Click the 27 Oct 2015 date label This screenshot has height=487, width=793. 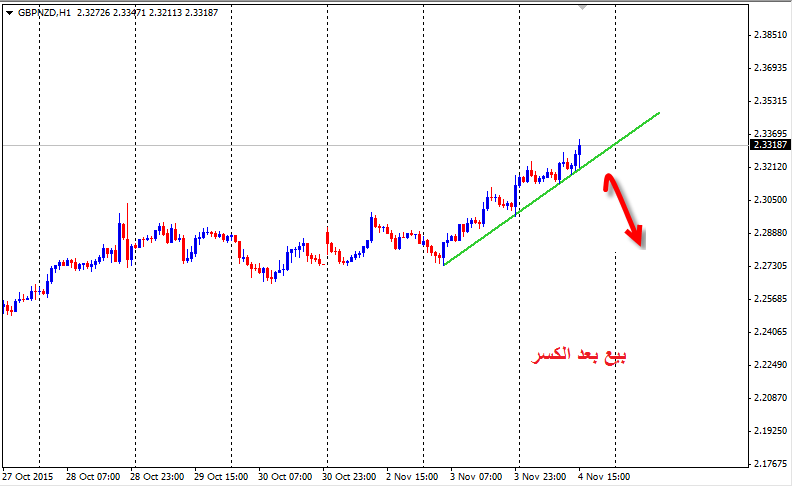(27, 476)
